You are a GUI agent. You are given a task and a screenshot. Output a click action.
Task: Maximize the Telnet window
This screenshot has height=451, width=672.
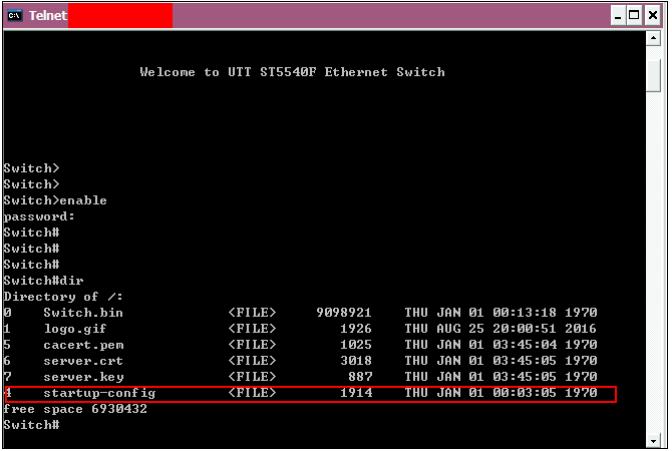[634, 16]
